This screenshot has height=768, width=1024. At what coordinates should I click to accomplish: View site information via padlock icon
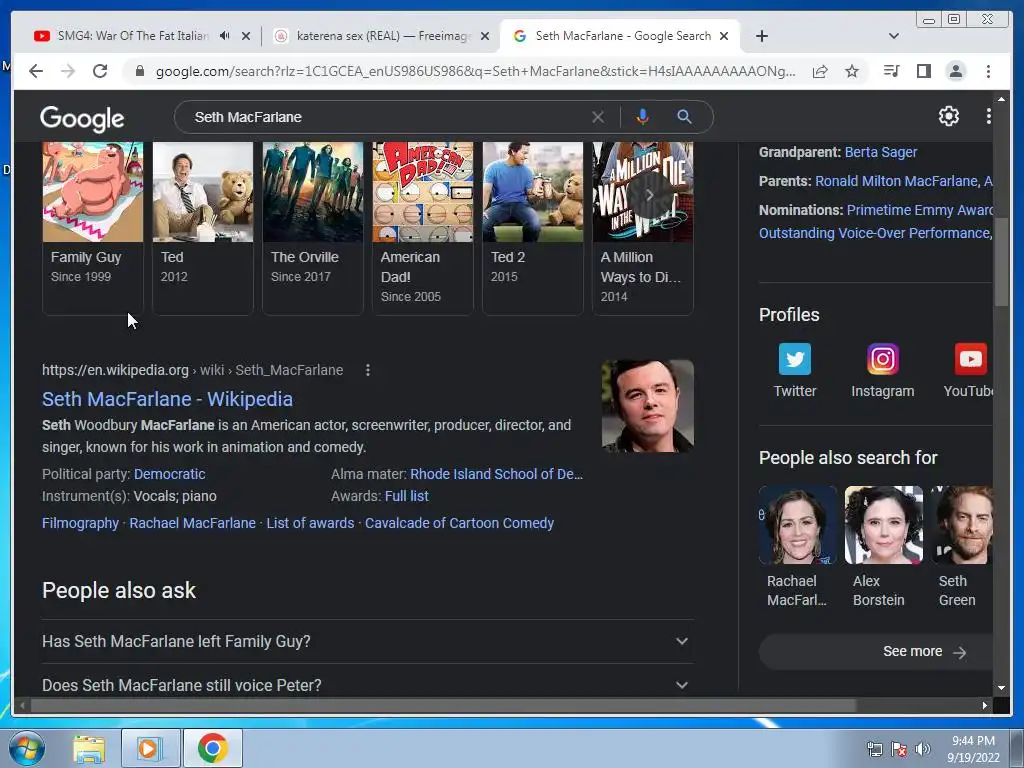click(139, 71)
